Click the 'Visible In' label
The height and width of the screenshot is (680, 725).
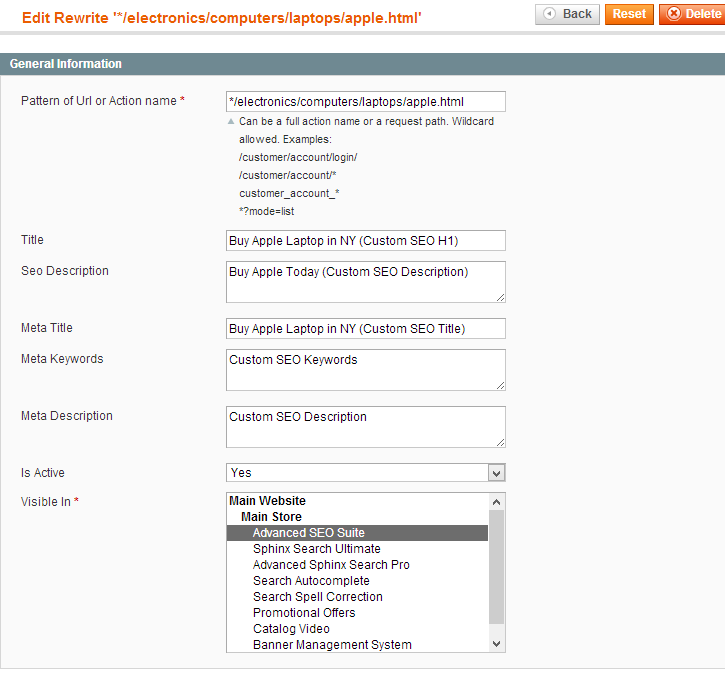46,502
